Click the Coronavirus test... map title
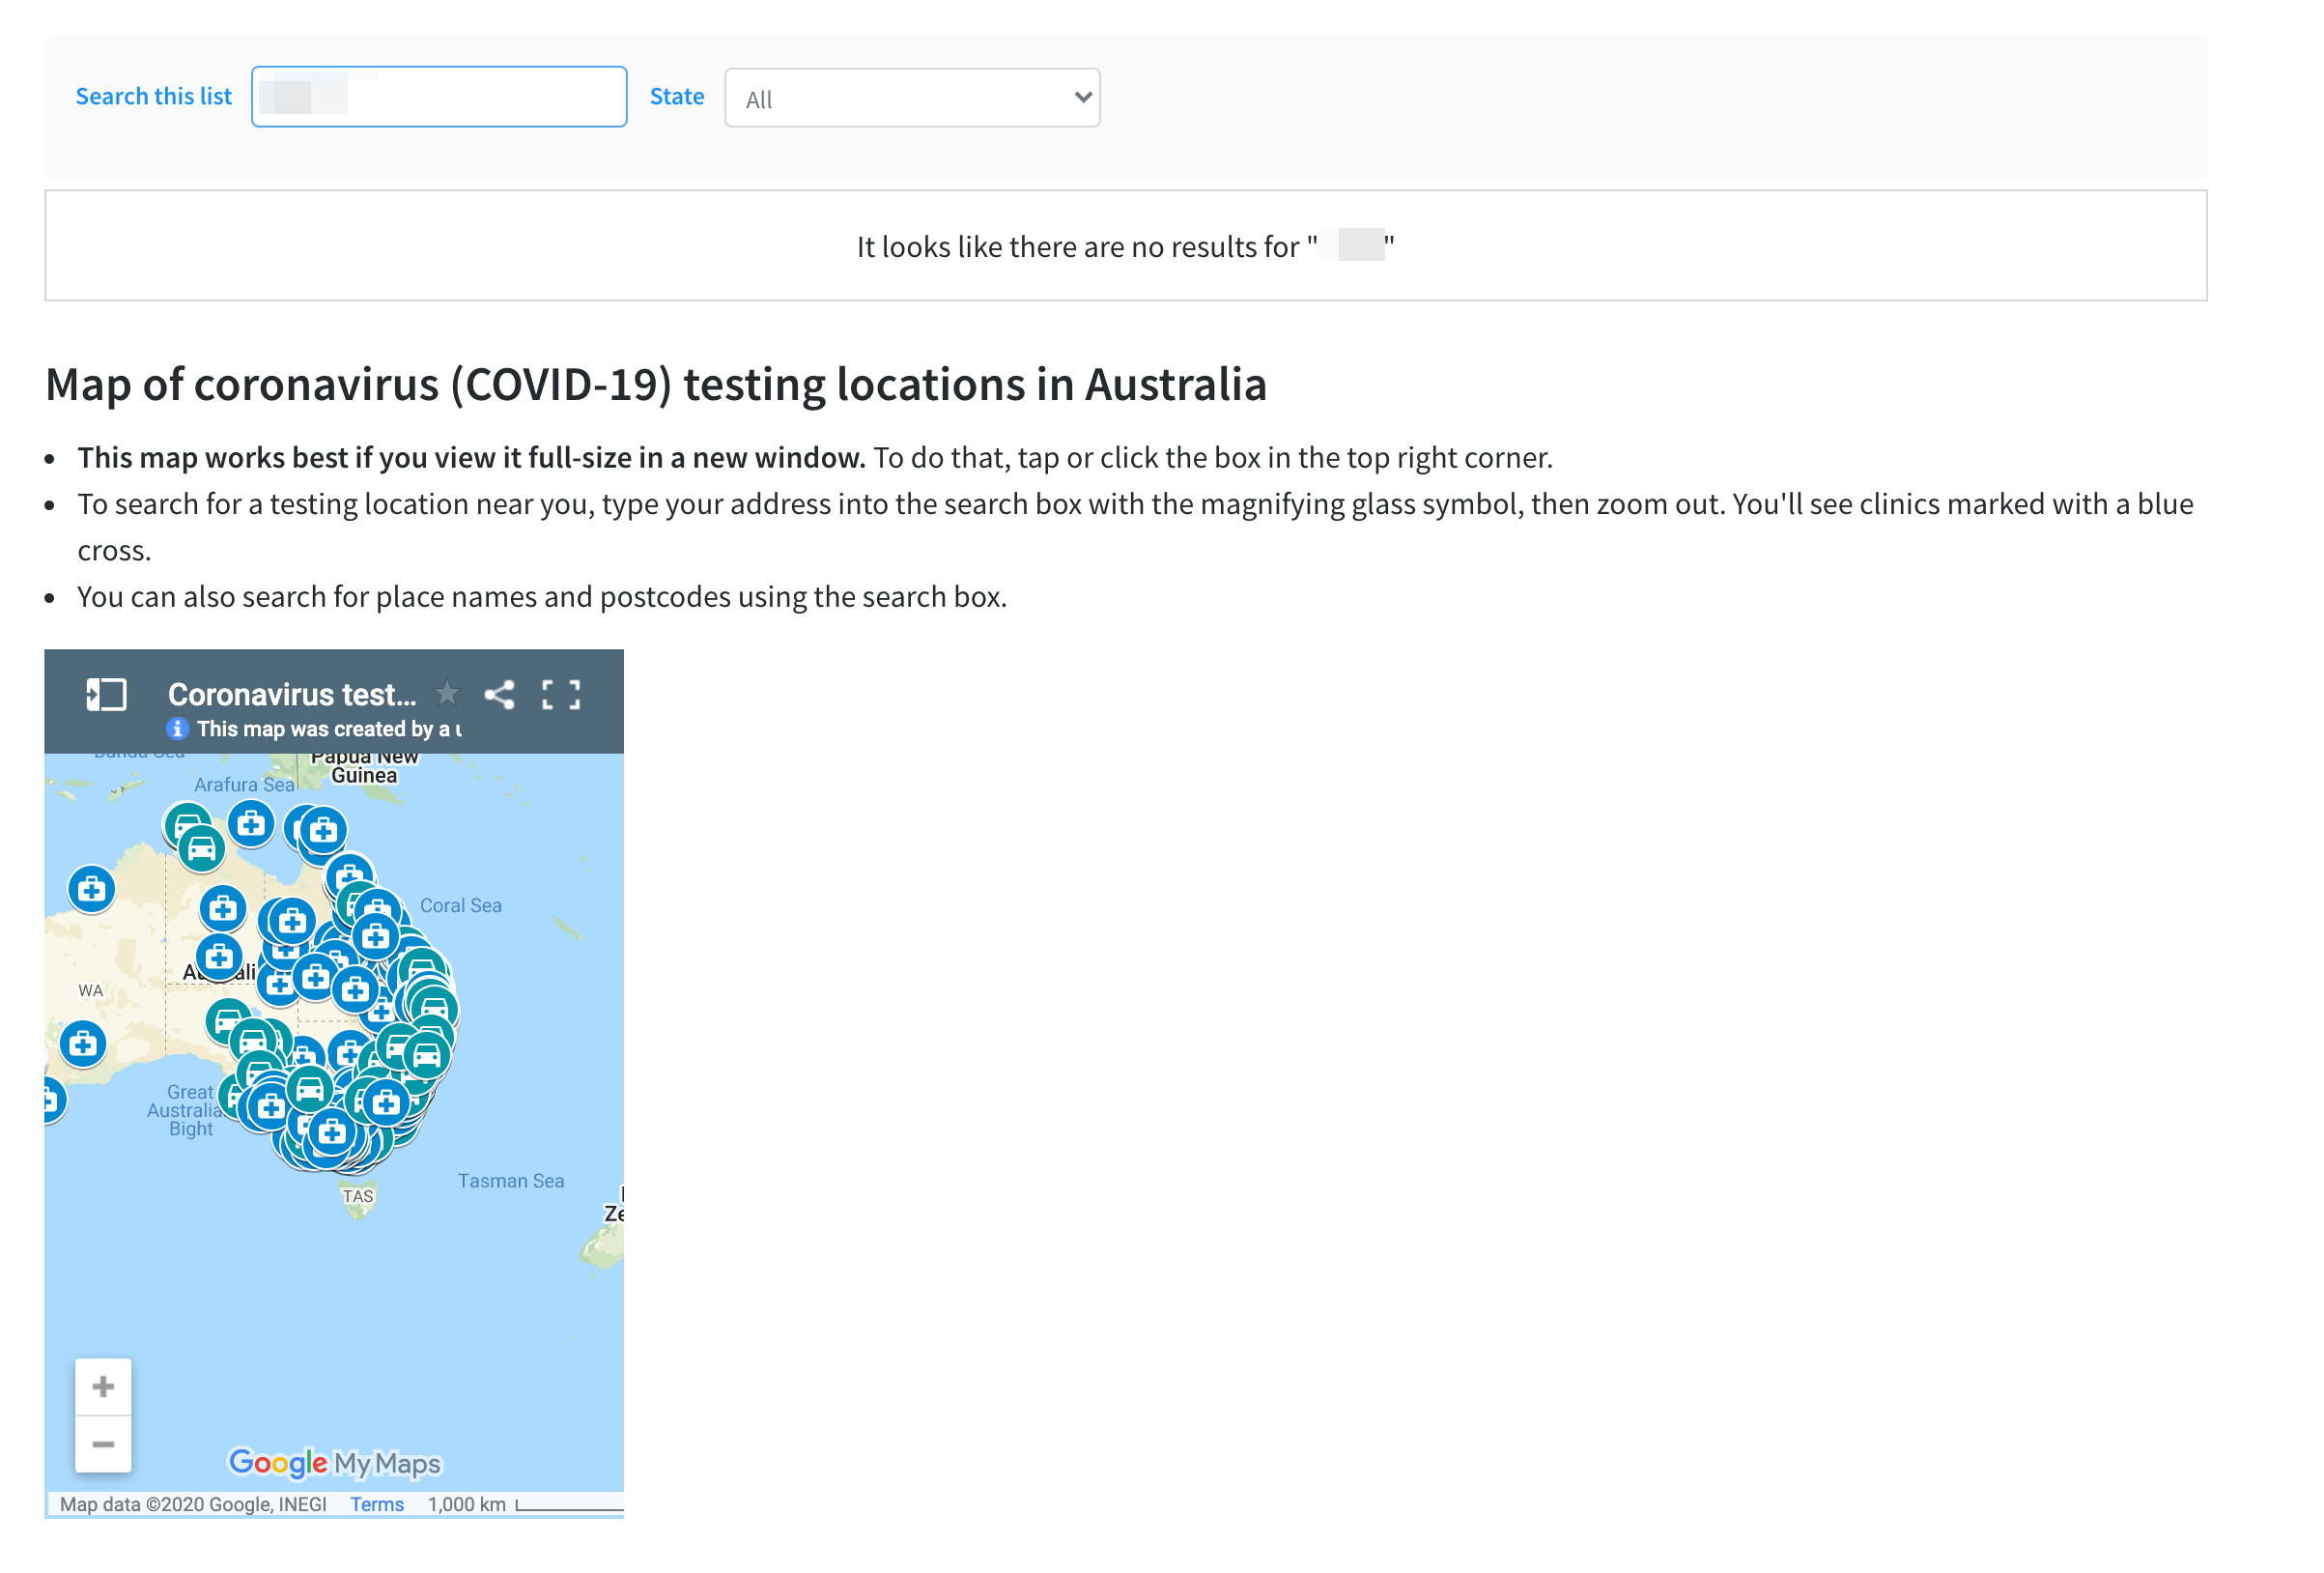This screenshot has width=2324, height=1573. pyautogui.click(x=291, y=695)
